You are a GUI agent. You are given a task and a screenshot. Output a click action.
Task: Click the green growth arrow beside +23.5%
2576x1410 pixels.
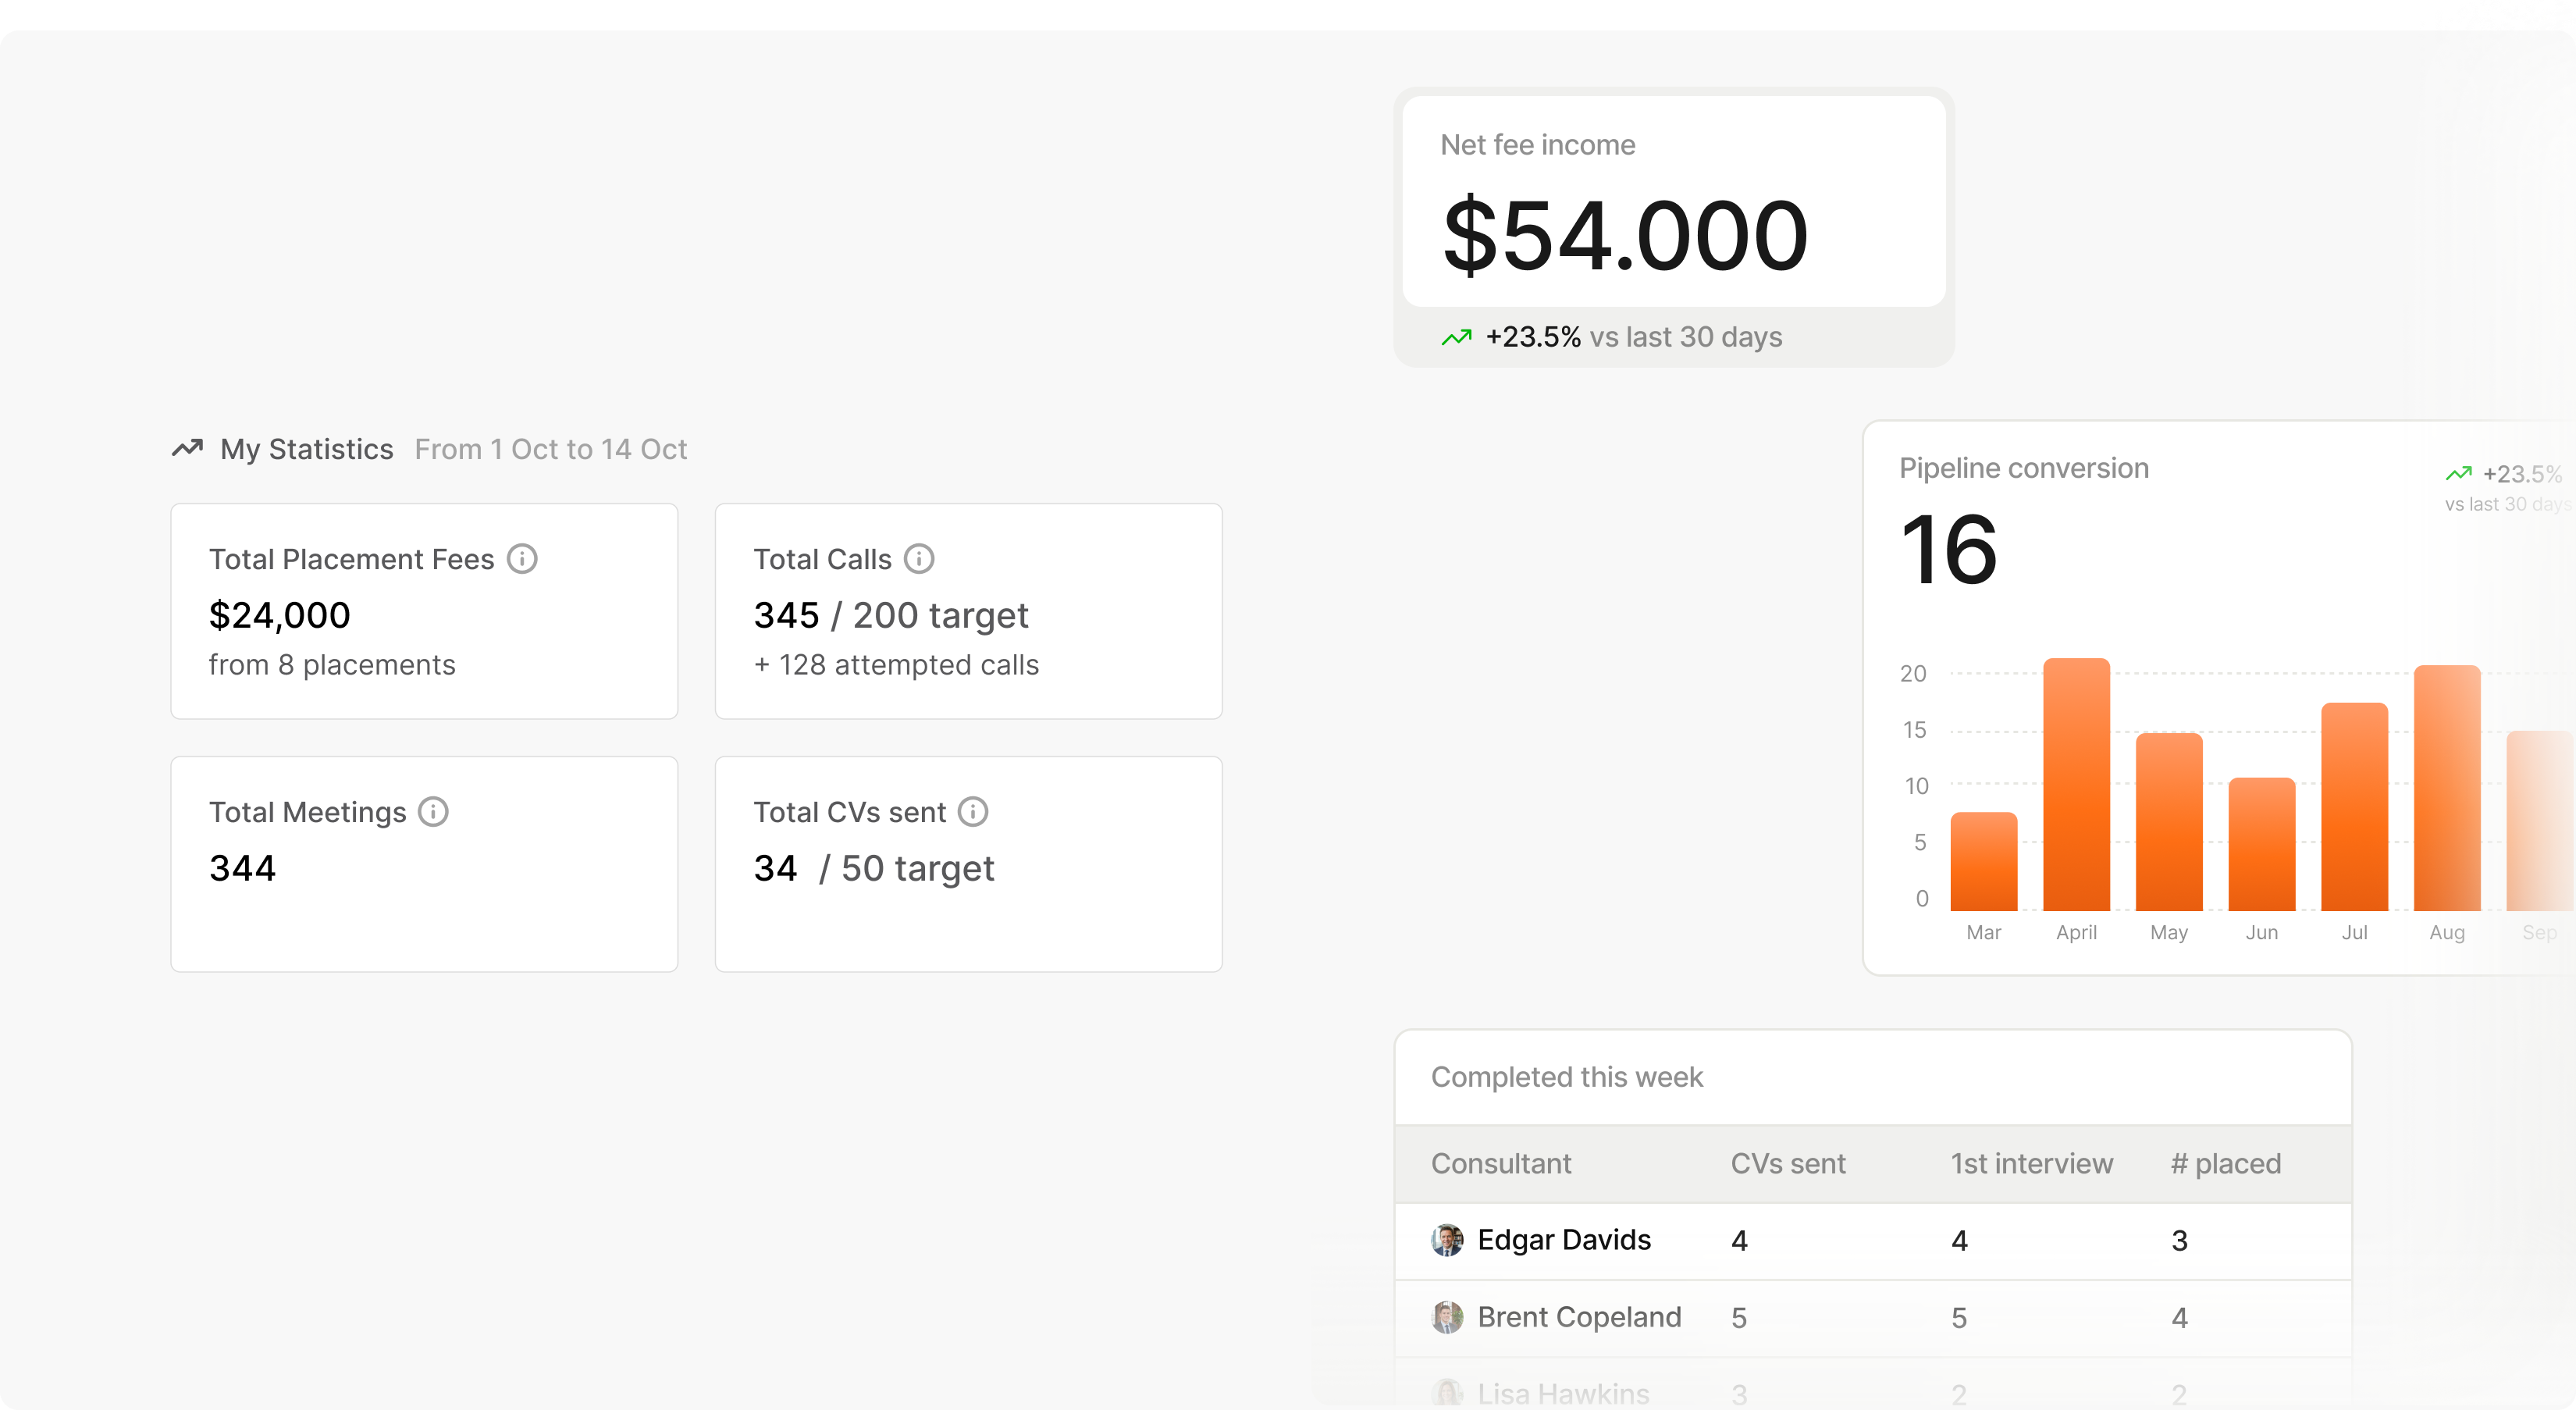pyautogui.click(x=1457, y=337)
